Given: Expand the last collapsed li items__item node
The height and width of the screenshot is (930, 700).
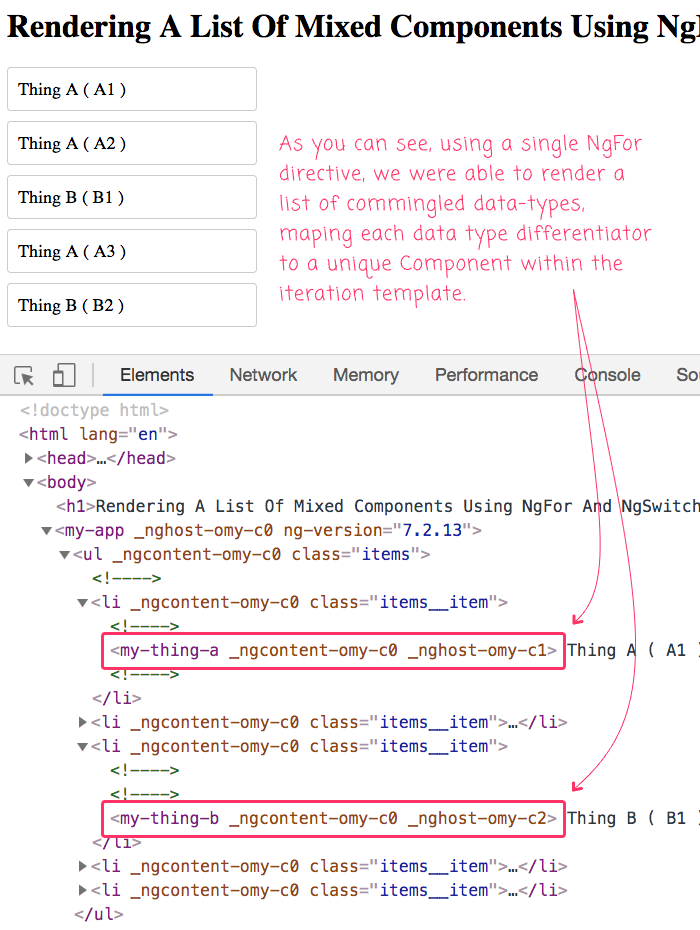Looking at the screenshot, I should [x=83, y=890].
